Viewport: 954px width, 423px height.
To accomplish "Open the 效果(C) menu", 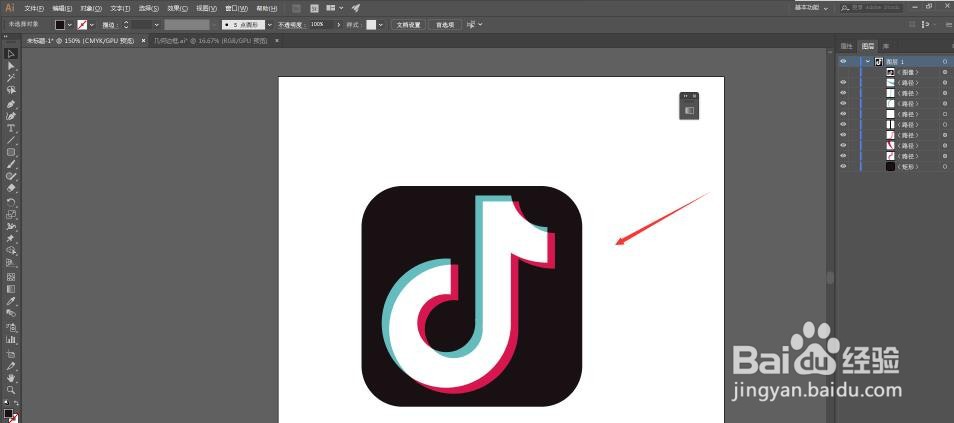I will tap(178, 9).
